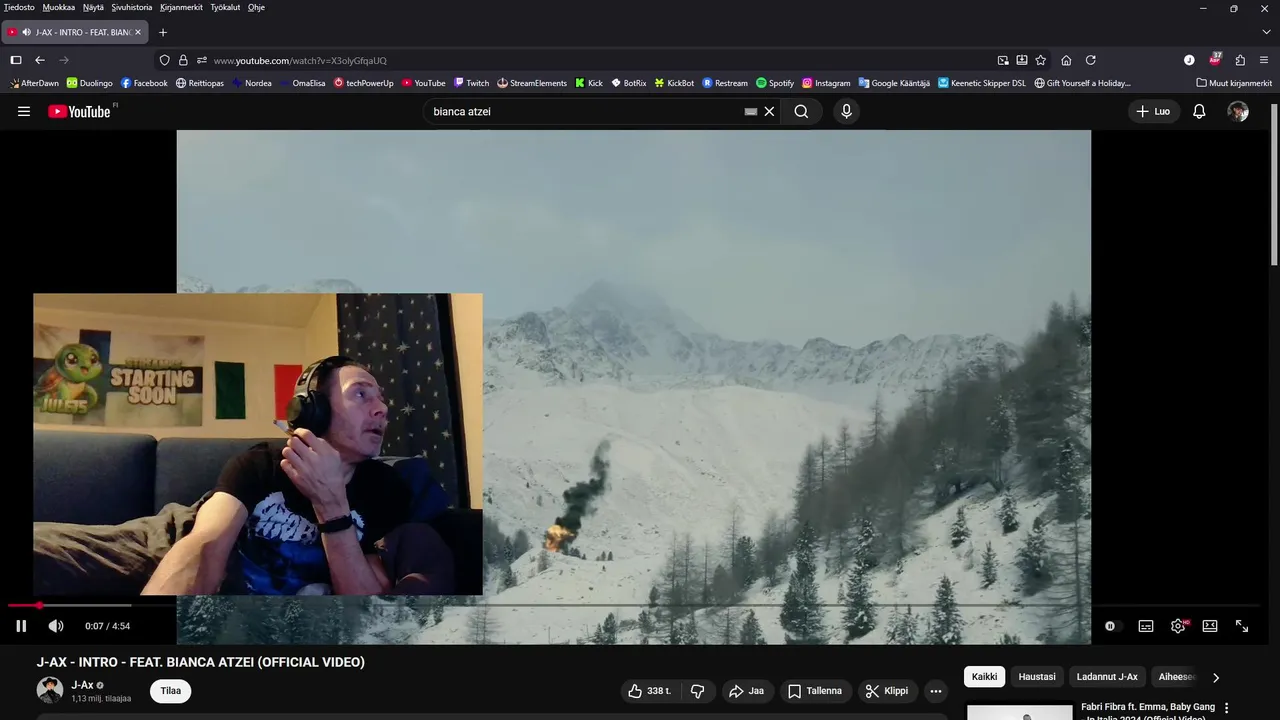Open the Spotify bookmark
Viewport: 1280px width, 720px height.
775,83
